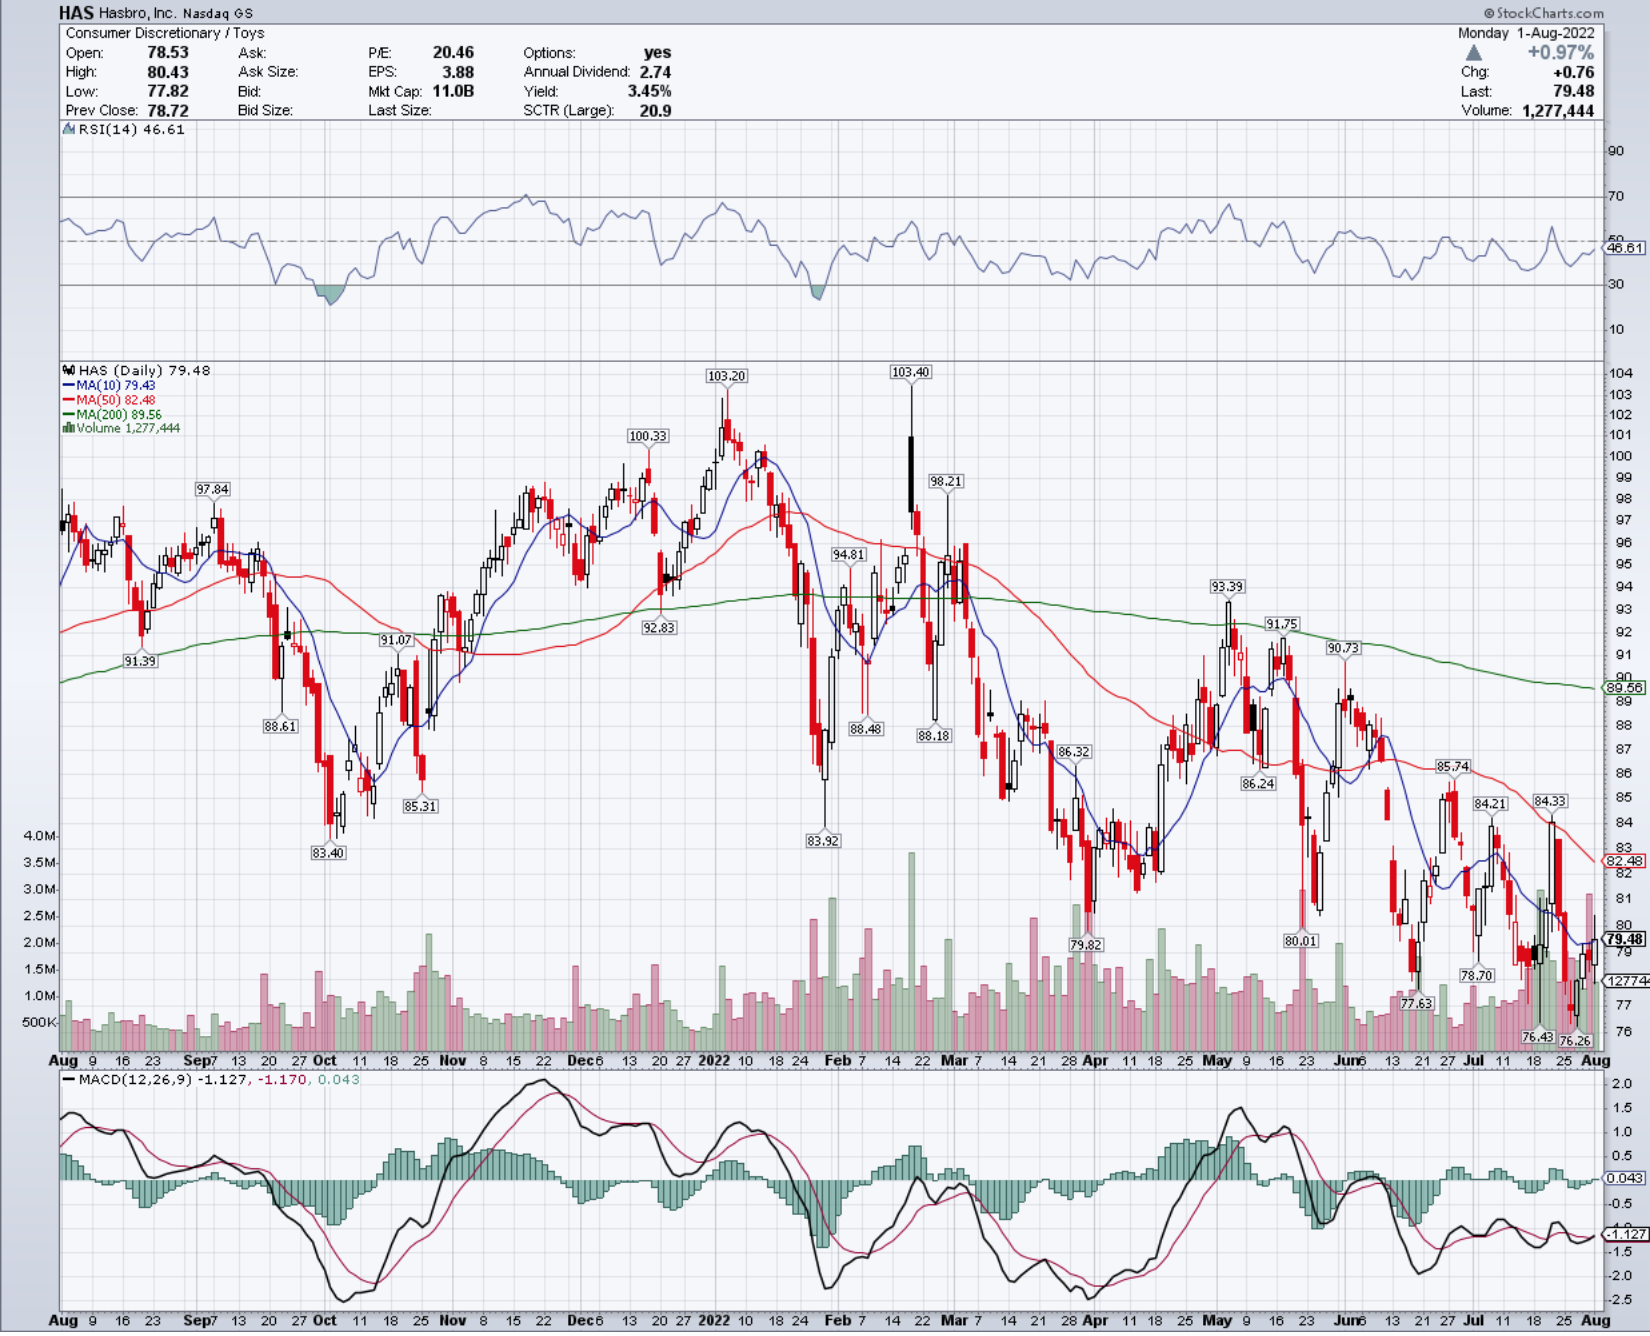This screenshot has width=1650, height=1336.
Task: Click the Open value 78.53
Action: pos(168,52)
